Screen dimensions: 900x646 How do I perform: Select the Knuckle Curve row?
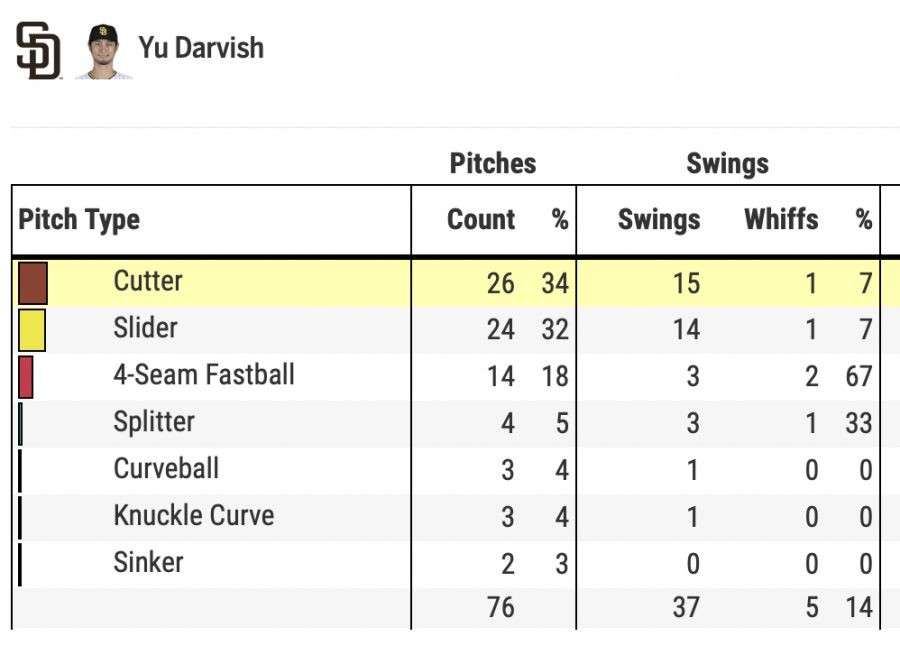tap(194, 516)
